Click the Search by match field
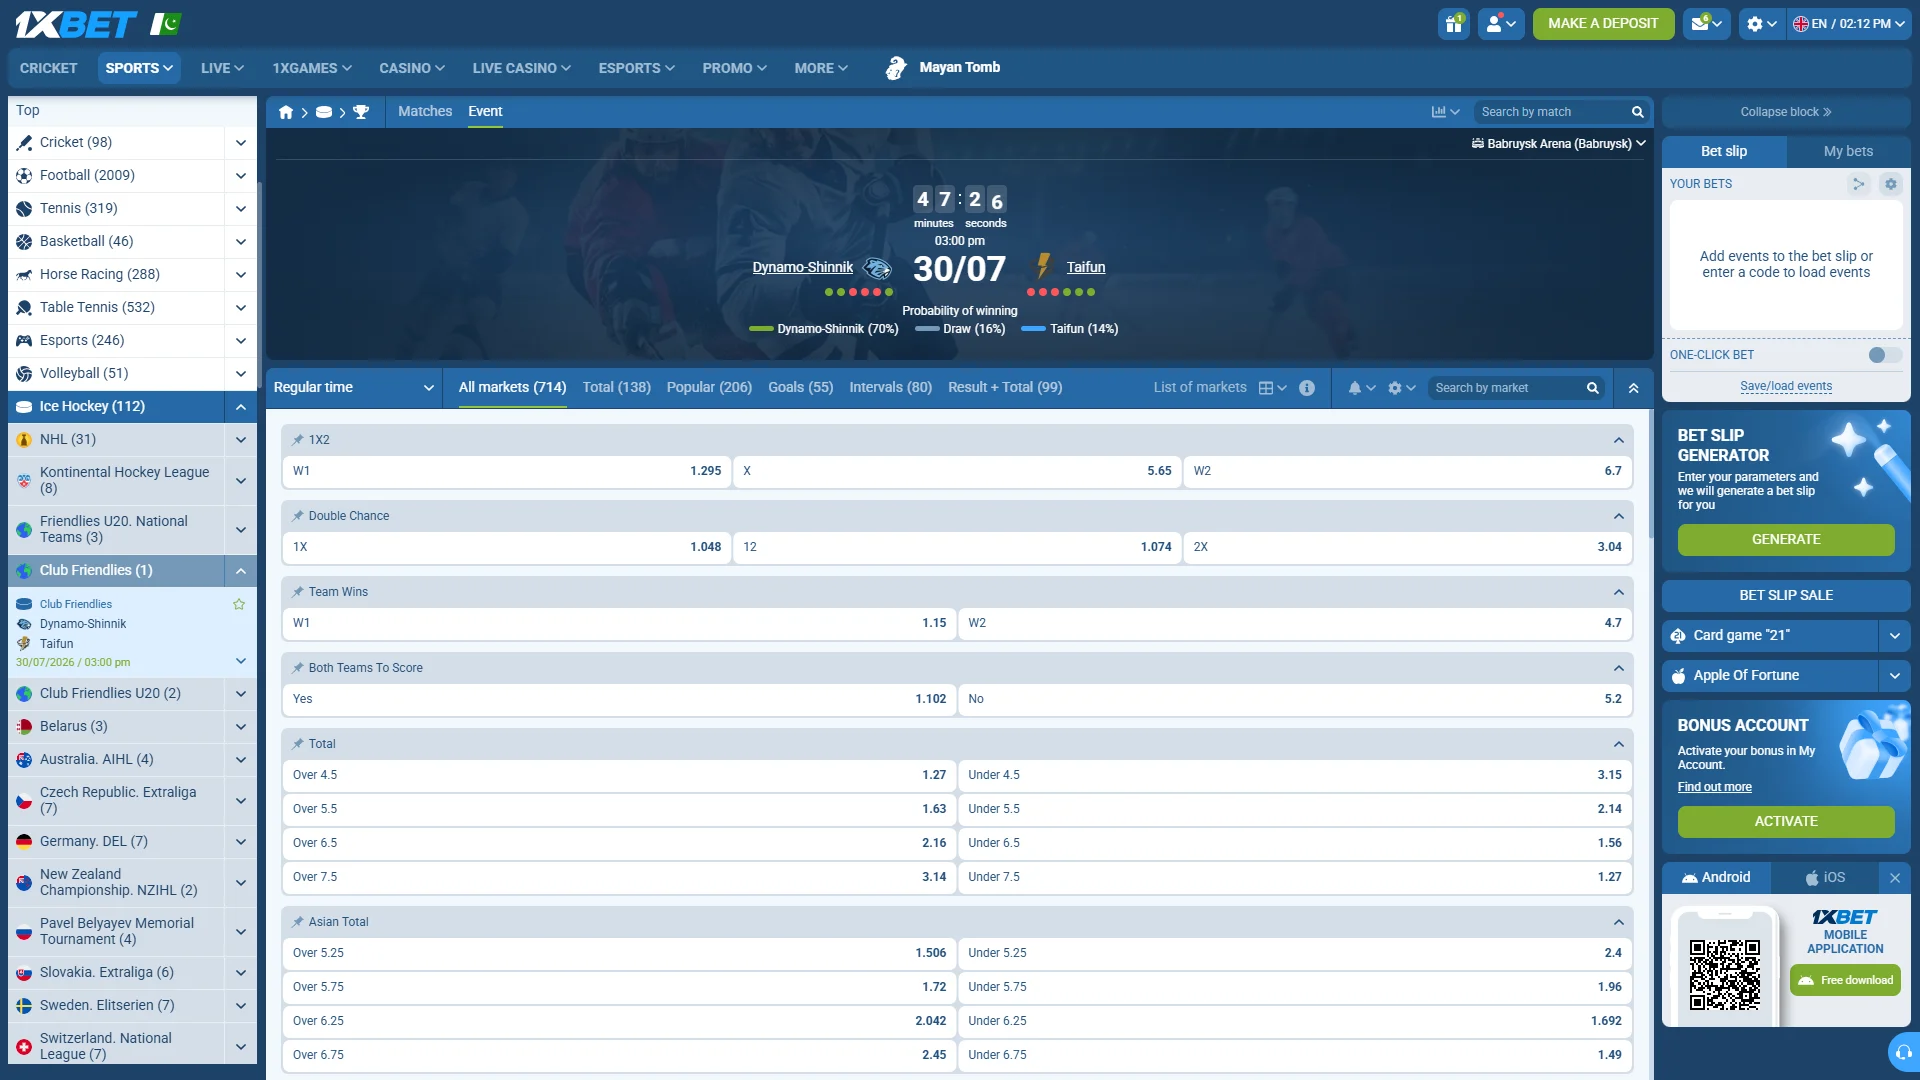The height and width of the screenshot is (1080, 1920). click(x=1553, y=112)
